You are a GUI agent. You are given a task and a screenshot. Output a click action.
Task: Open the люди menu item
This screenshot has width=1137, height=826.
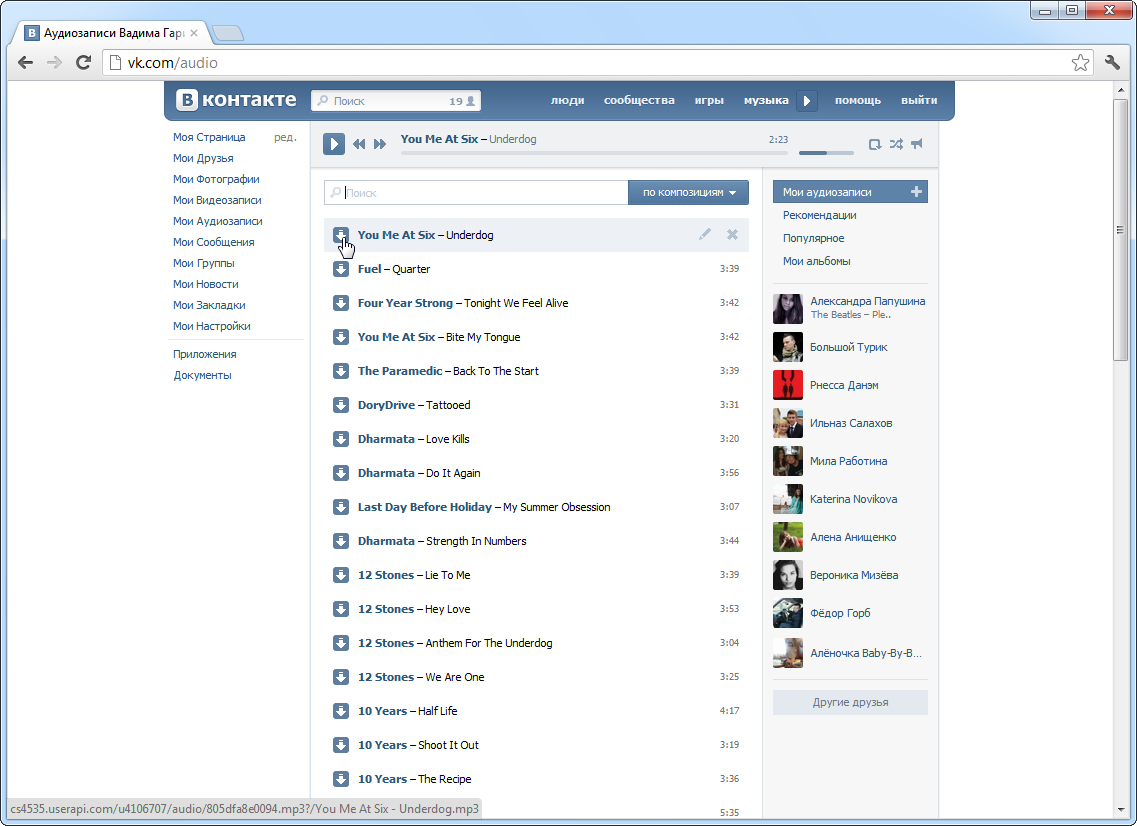(x=568, y=100)
